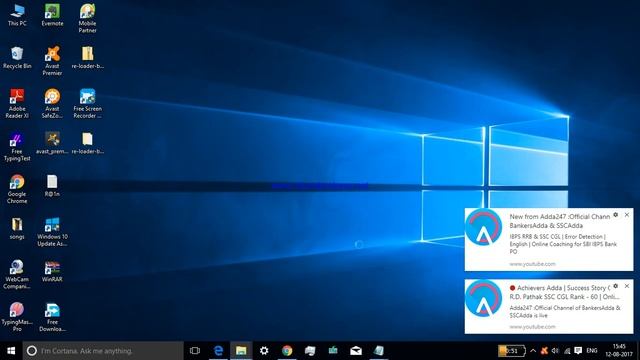Open Microsoft Edge from taskbar
The image size is (640, 360).
(x=218, y=351)
